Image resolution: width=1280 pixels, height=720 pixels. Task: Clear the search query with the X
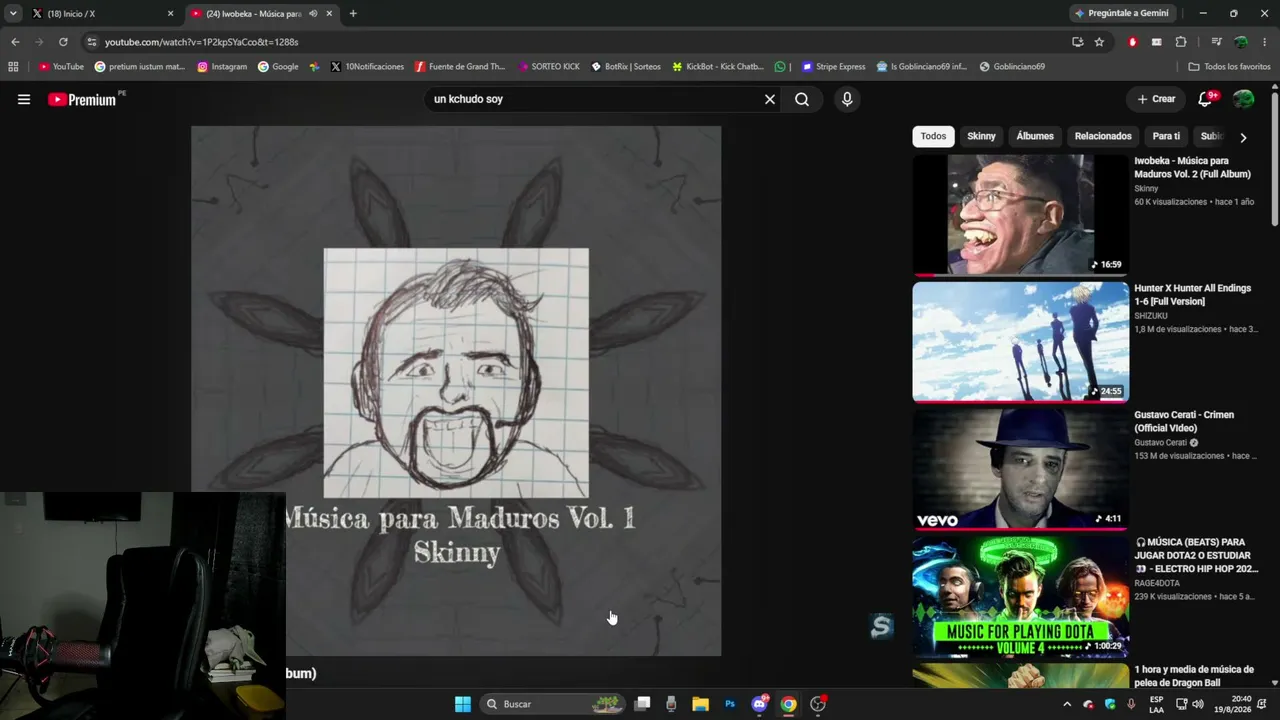(x=770, y=99)
